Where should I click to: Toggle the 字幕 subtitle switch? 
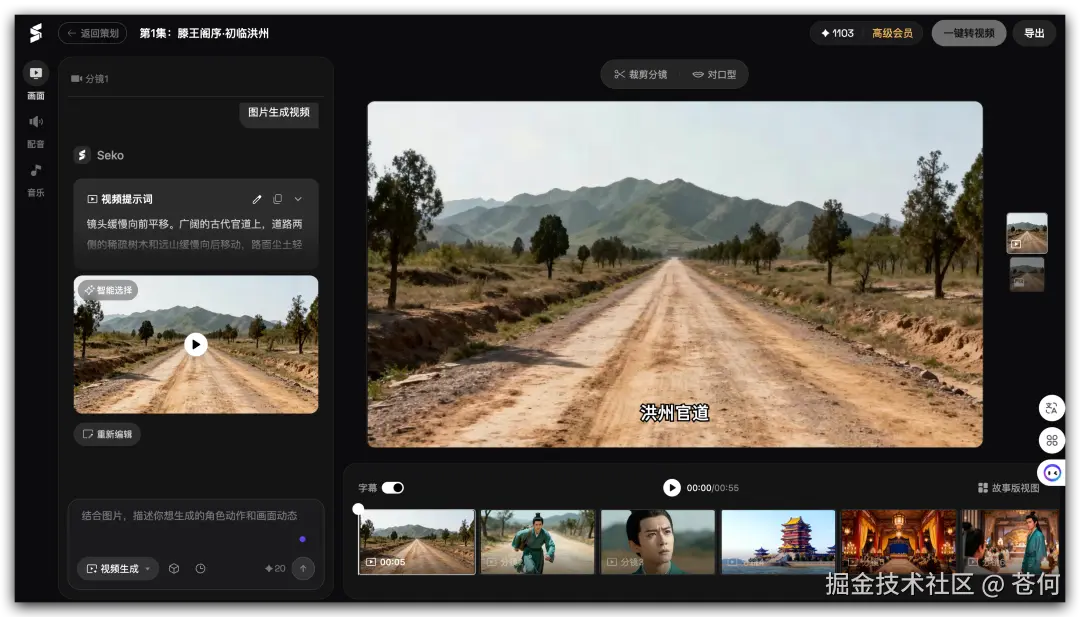(393, 488)
